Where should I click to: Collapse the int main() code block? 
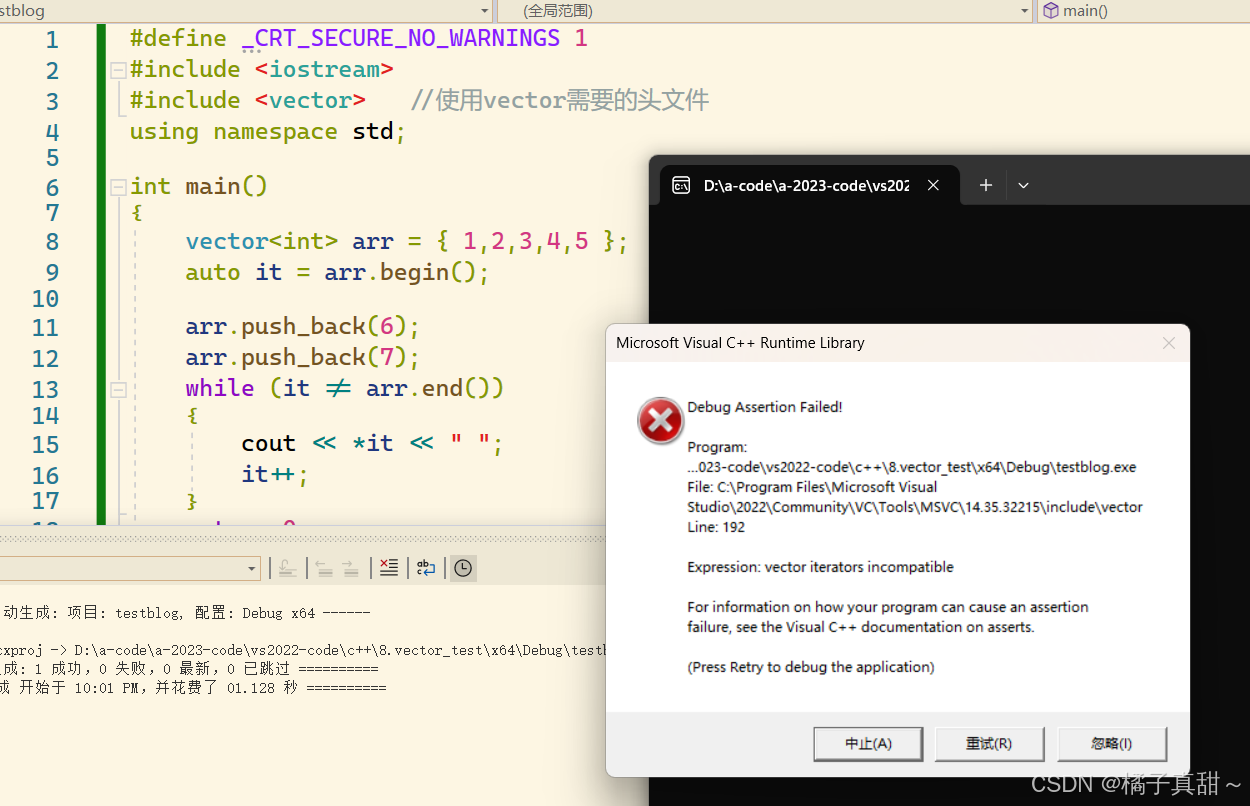click(x=118, y=187)
